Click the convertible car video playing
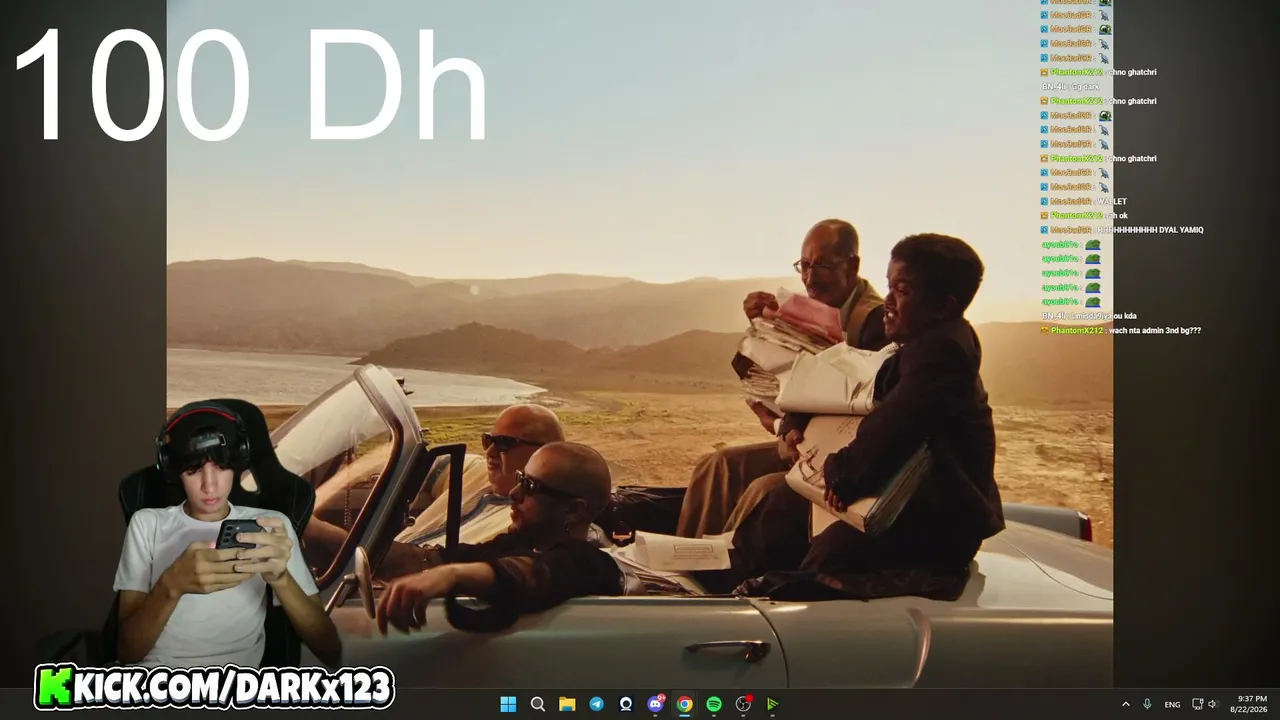This screenshot has height=720, width=1280. [x=640, y=344]
